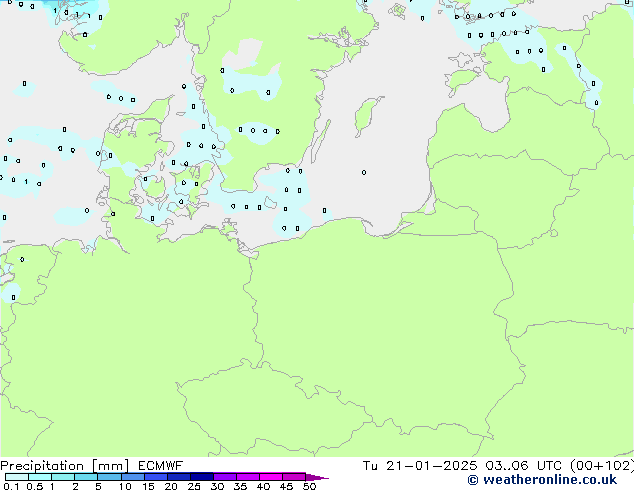634x490 pixels.
Task: Click the 35–40 mm magenta legend swatch
Action: coord(247,477)
